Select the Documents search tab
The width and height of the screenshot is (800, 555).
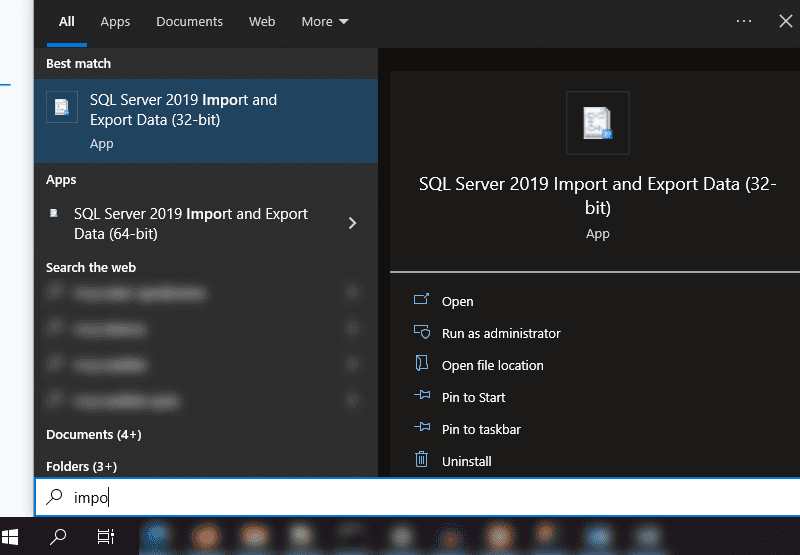pos(189,21)
